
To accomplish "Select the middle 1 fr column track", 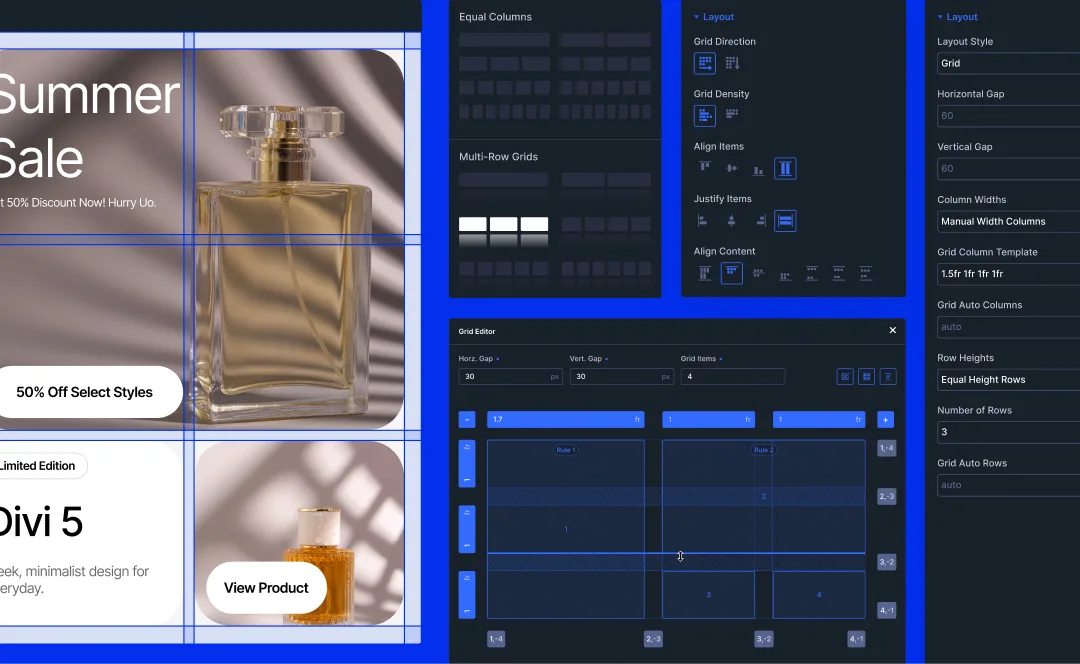I will click(x=709, y=419).
